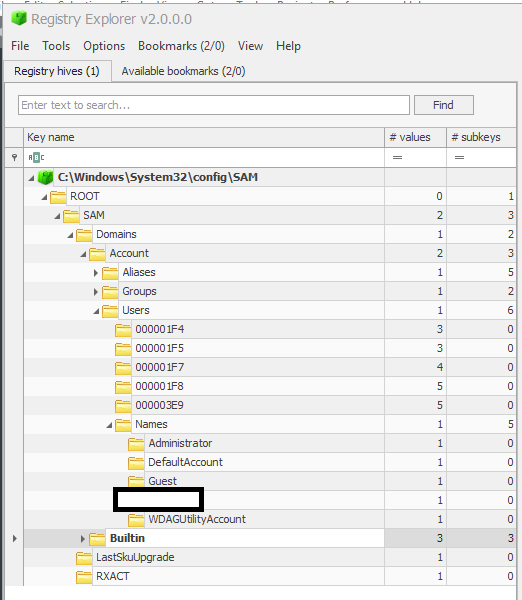
Task: Click the Registry Explorer app logo icon
Action: (x=19, y=18)
